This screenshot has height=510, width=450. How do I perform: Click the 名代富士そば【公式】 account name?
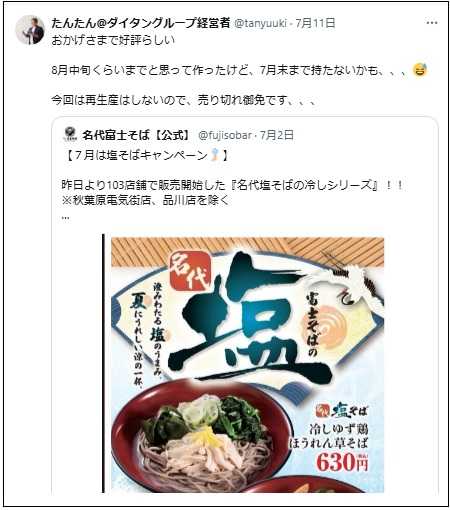coord(135,135)
